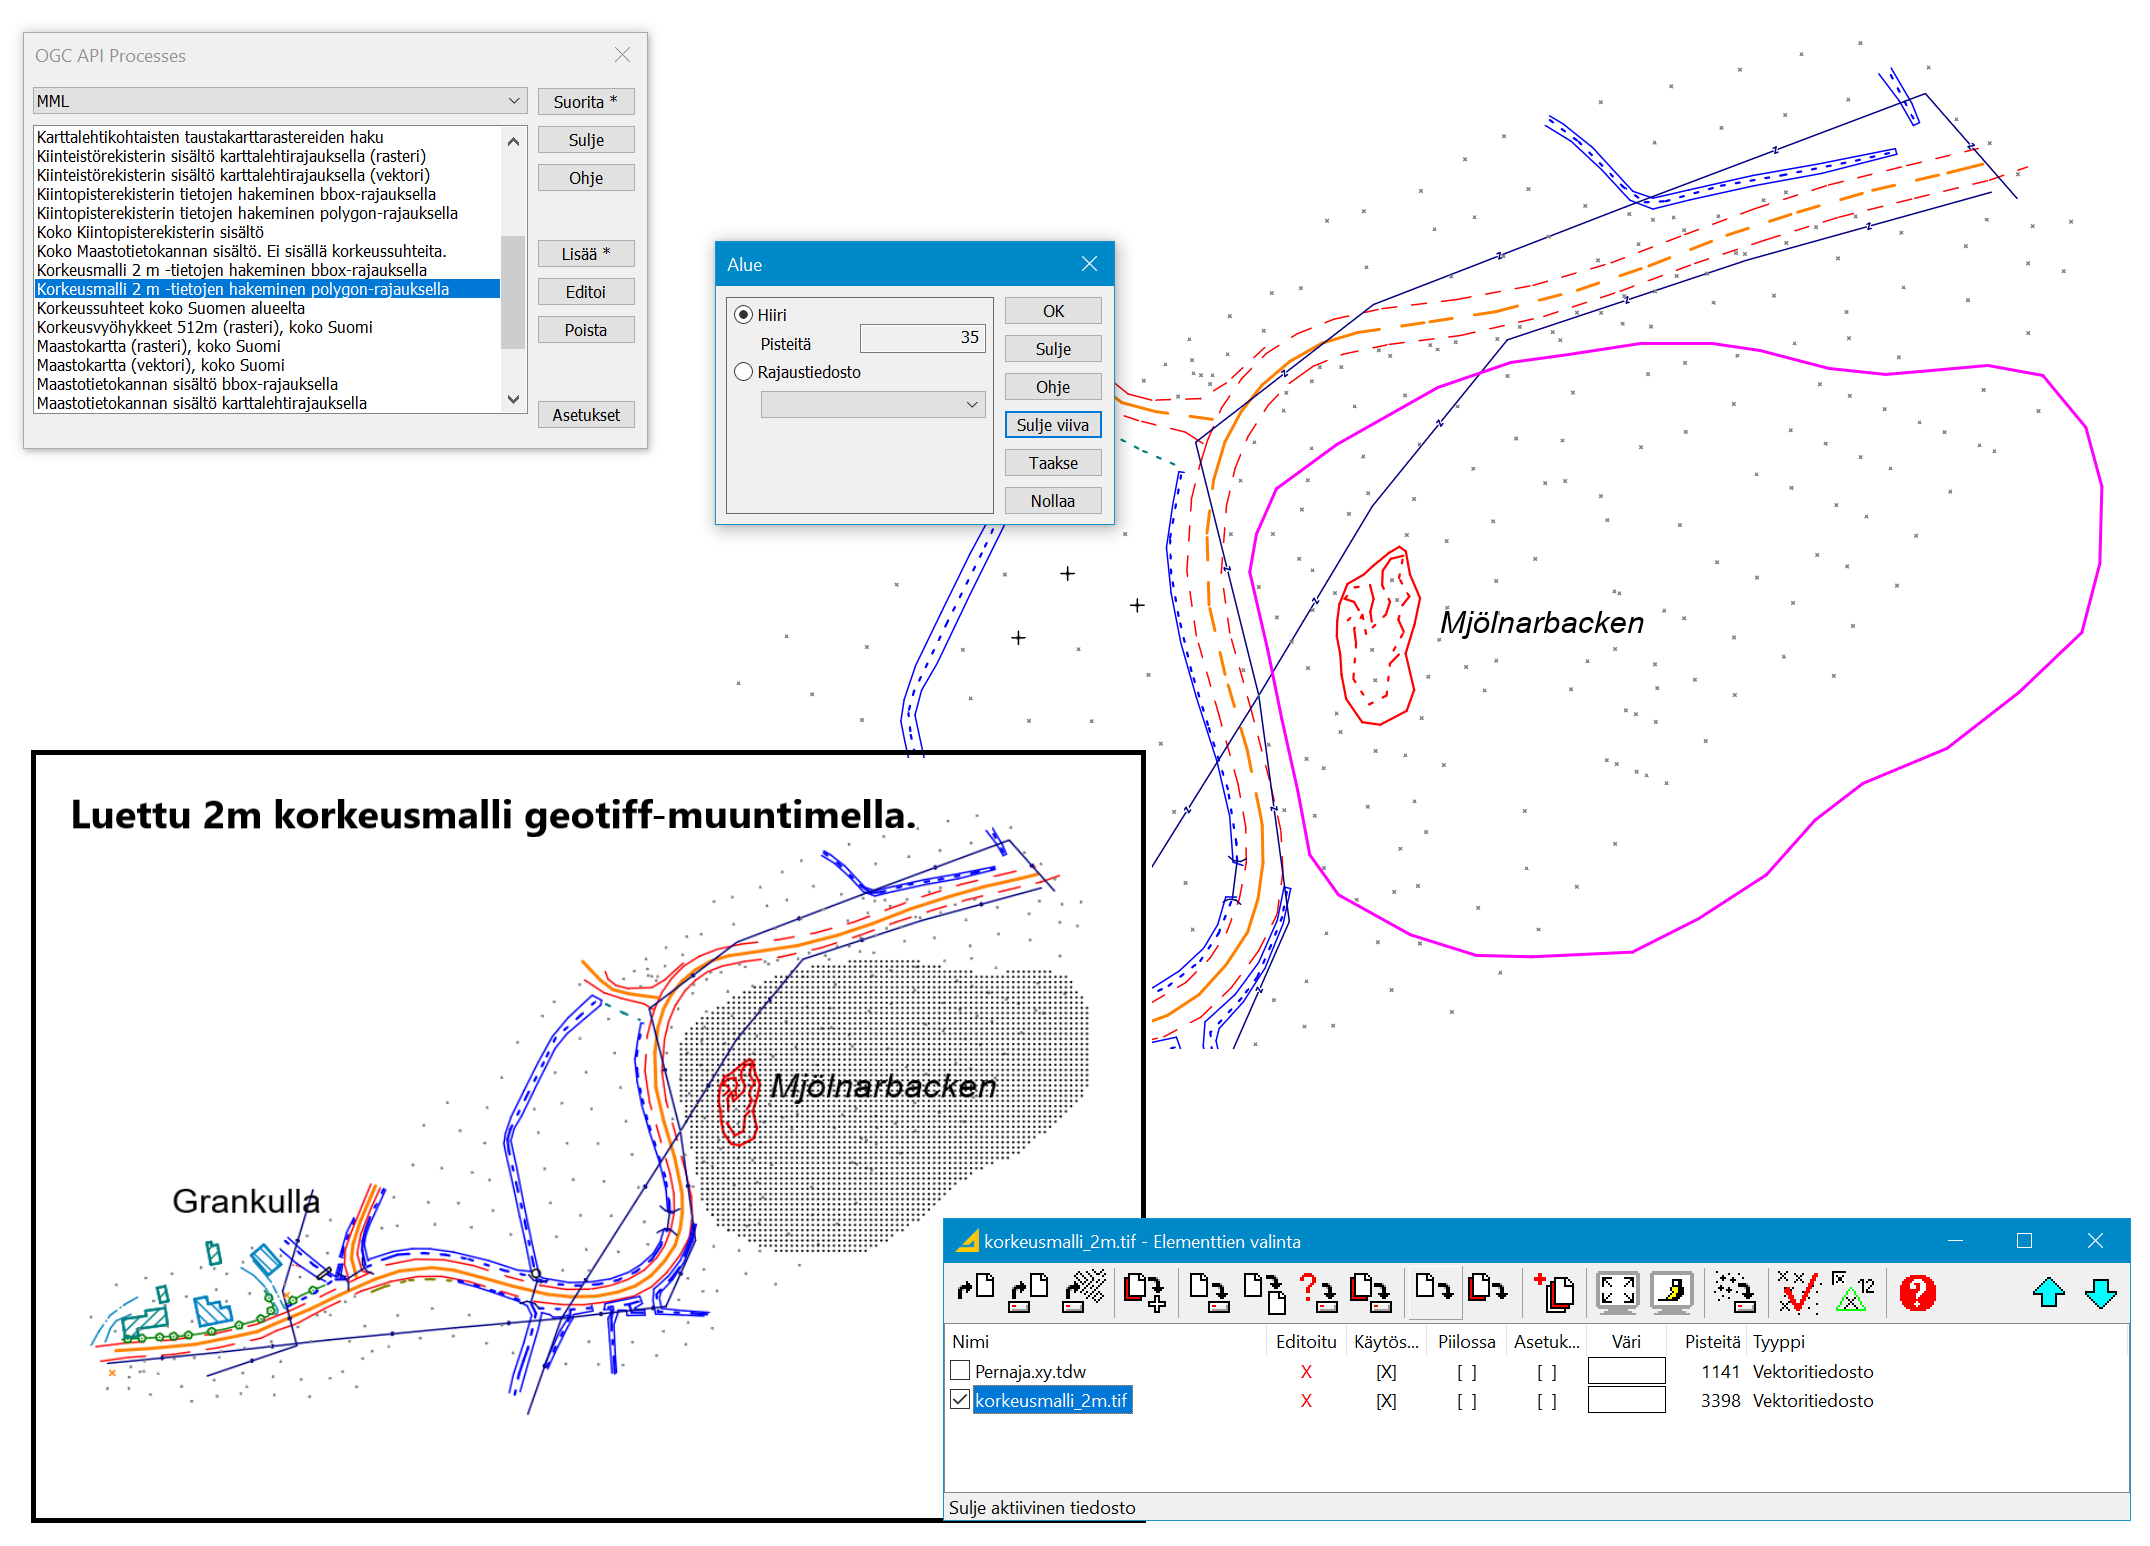
Task: Click the red checkmark validation icon
Action: (1797, 1293)
